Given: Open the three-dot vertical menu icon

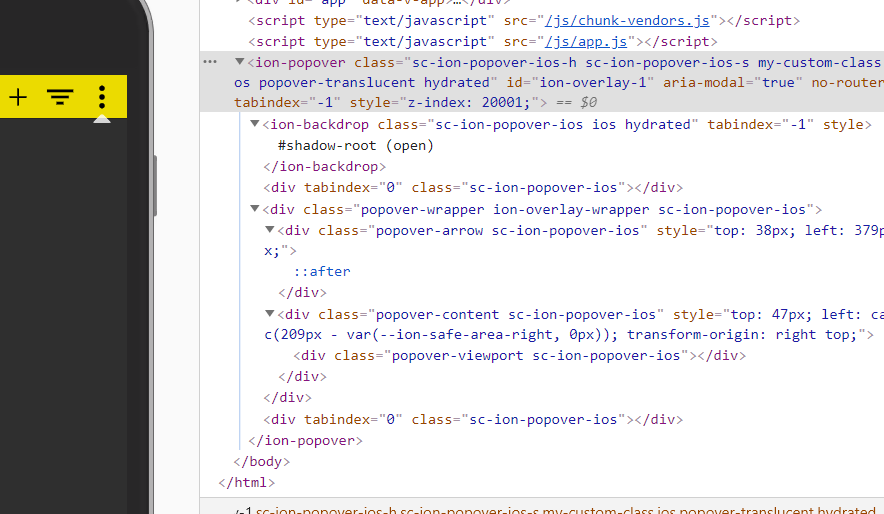Looking at the screenshot, I should pos(101,97).
